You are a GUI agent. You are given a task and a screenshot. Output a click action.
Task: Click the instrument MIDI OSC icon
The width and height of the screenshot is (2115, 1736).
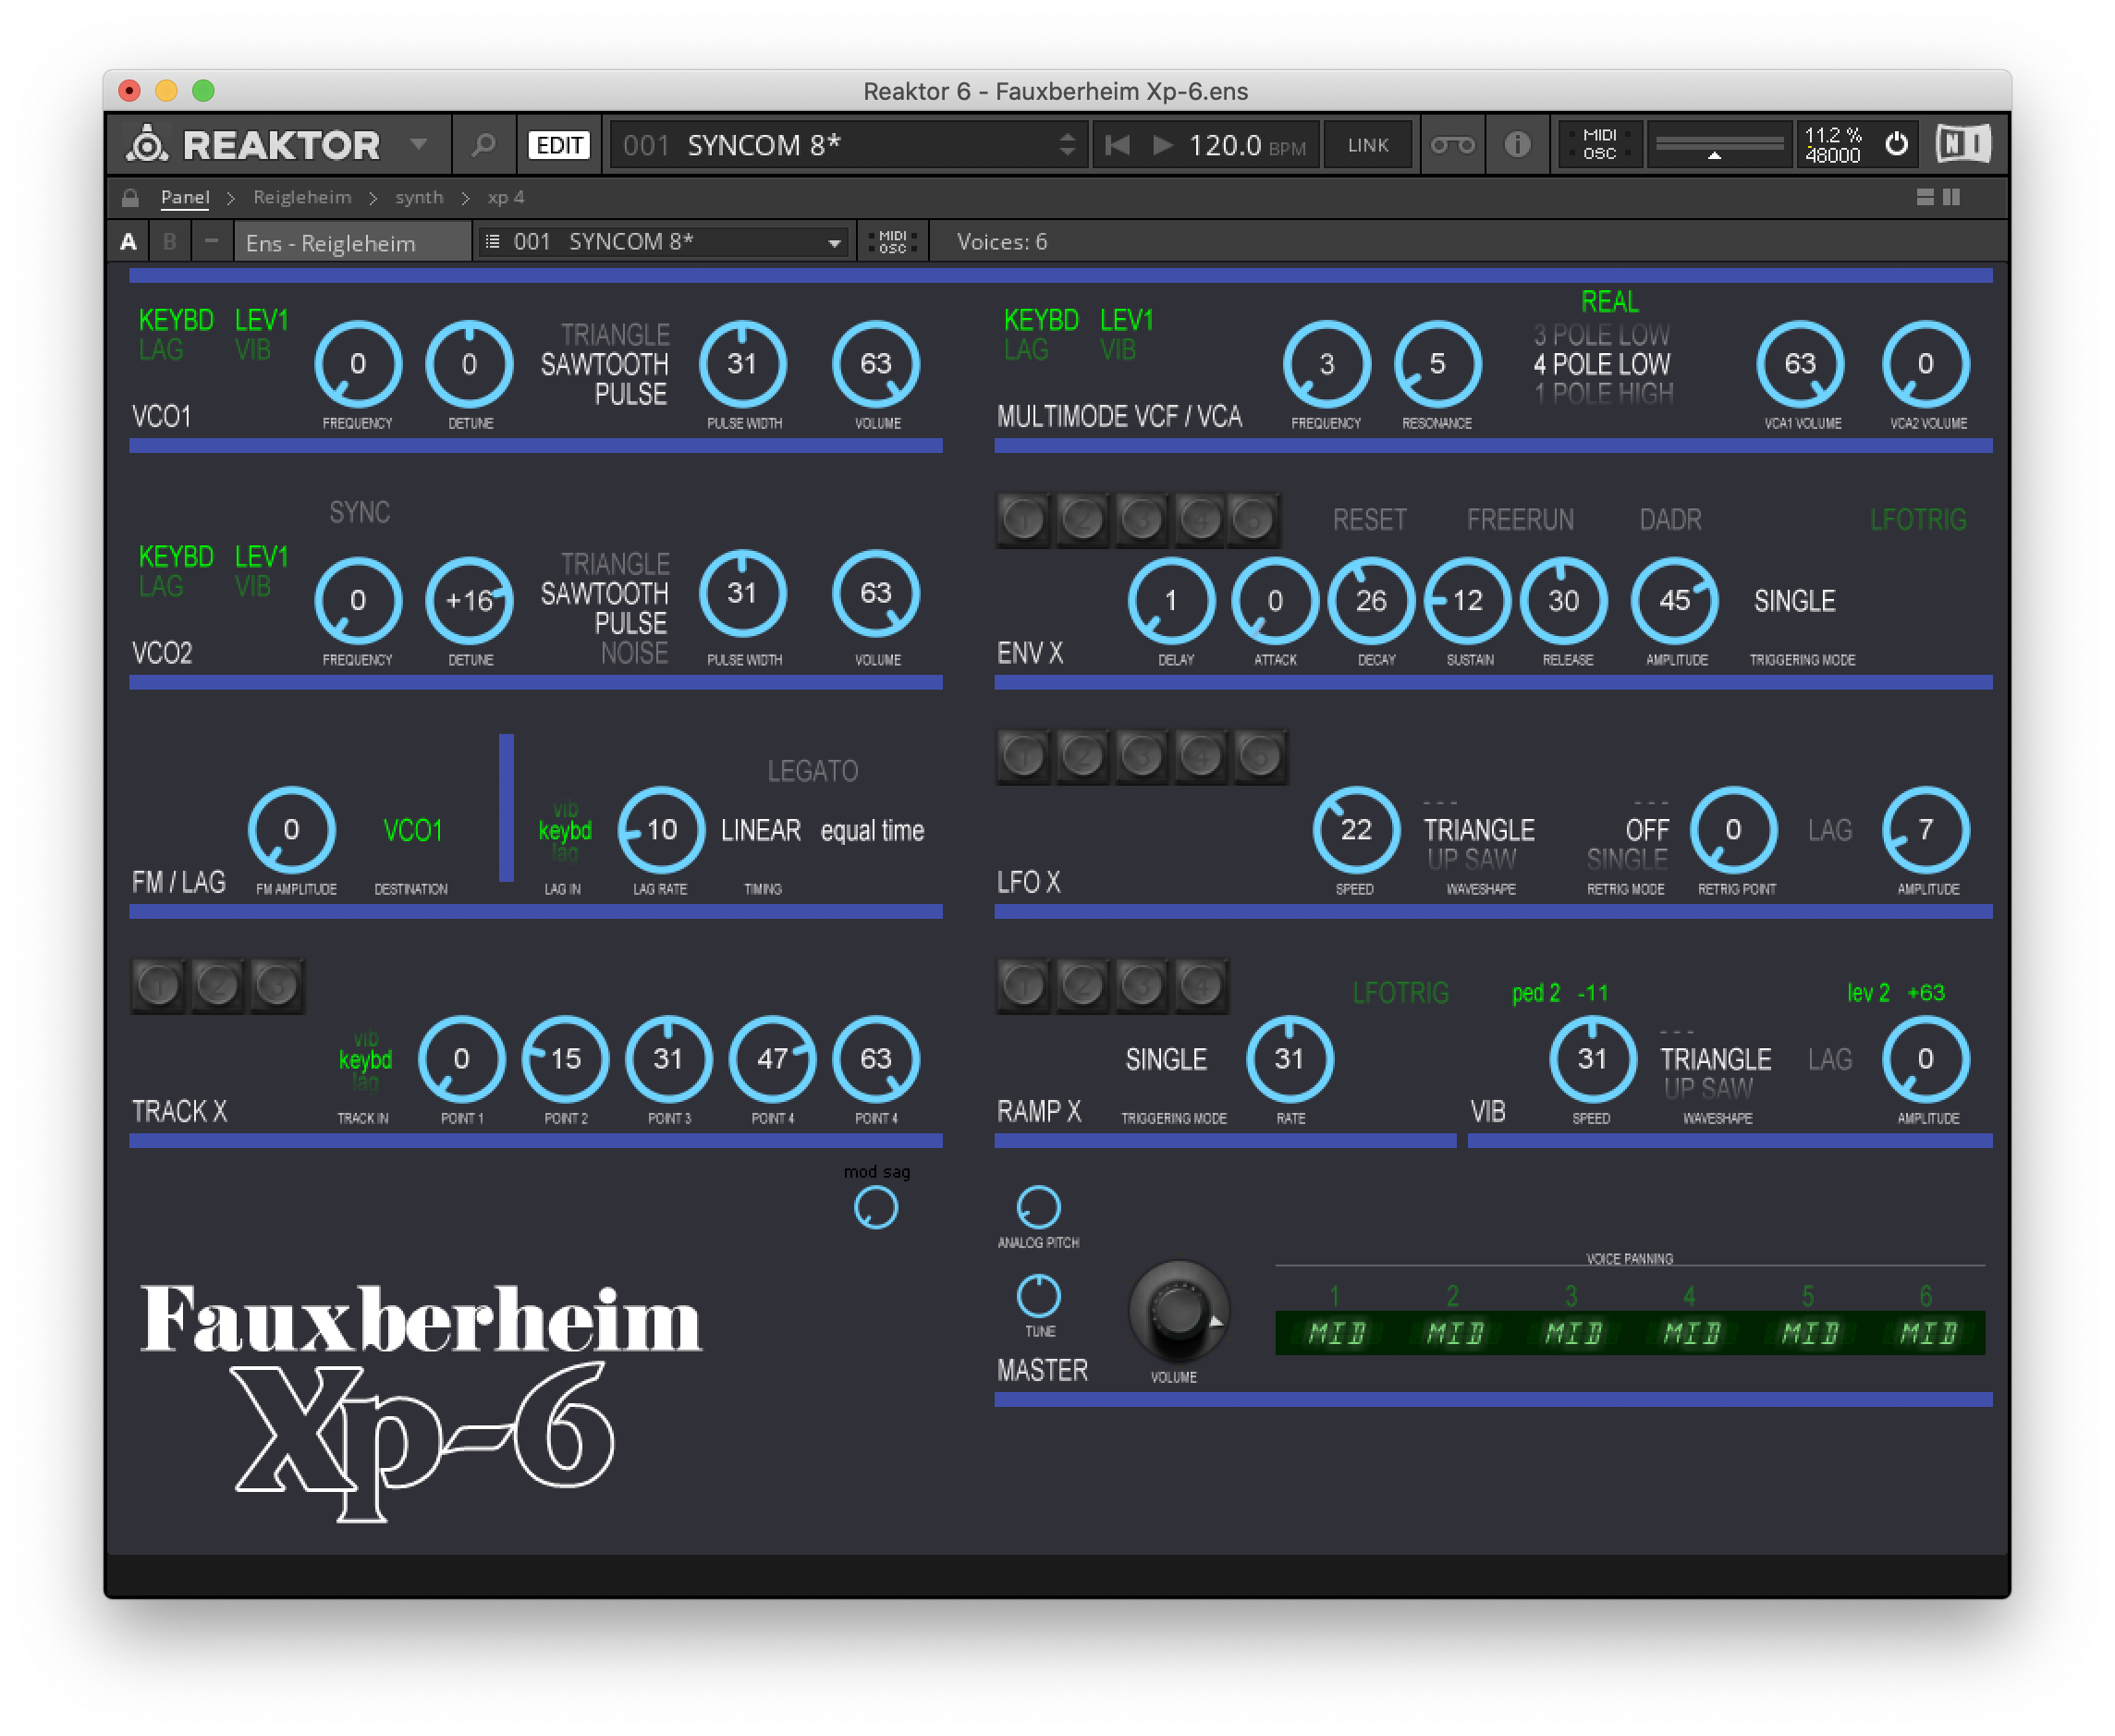[x=892, y=242]
